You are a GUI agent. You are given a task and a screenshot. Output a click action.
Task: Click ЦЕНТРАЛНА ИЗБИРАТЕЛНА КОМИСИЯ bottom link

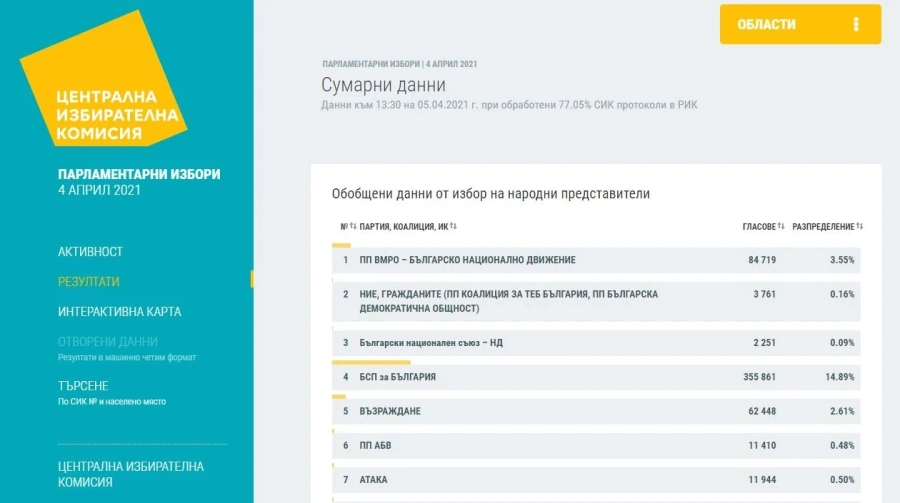(x=131, y=474)
